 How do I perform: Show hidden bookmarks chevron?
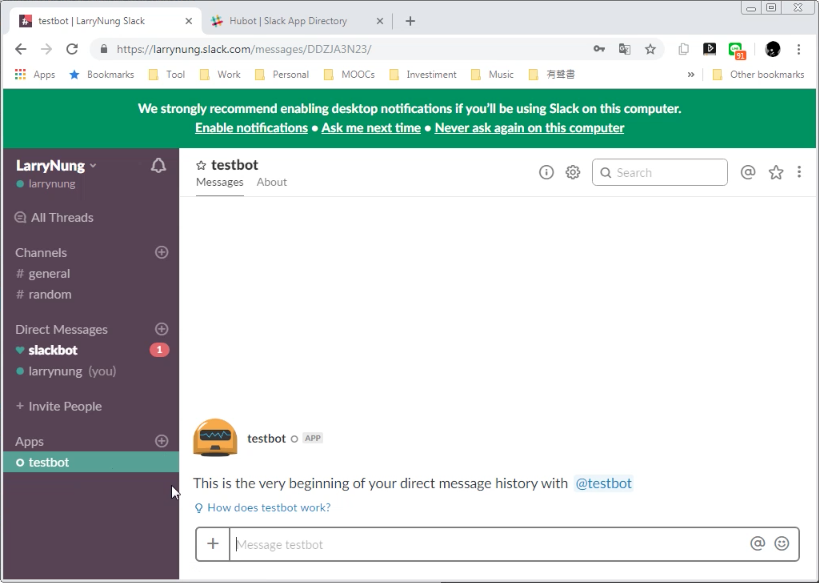691,75
